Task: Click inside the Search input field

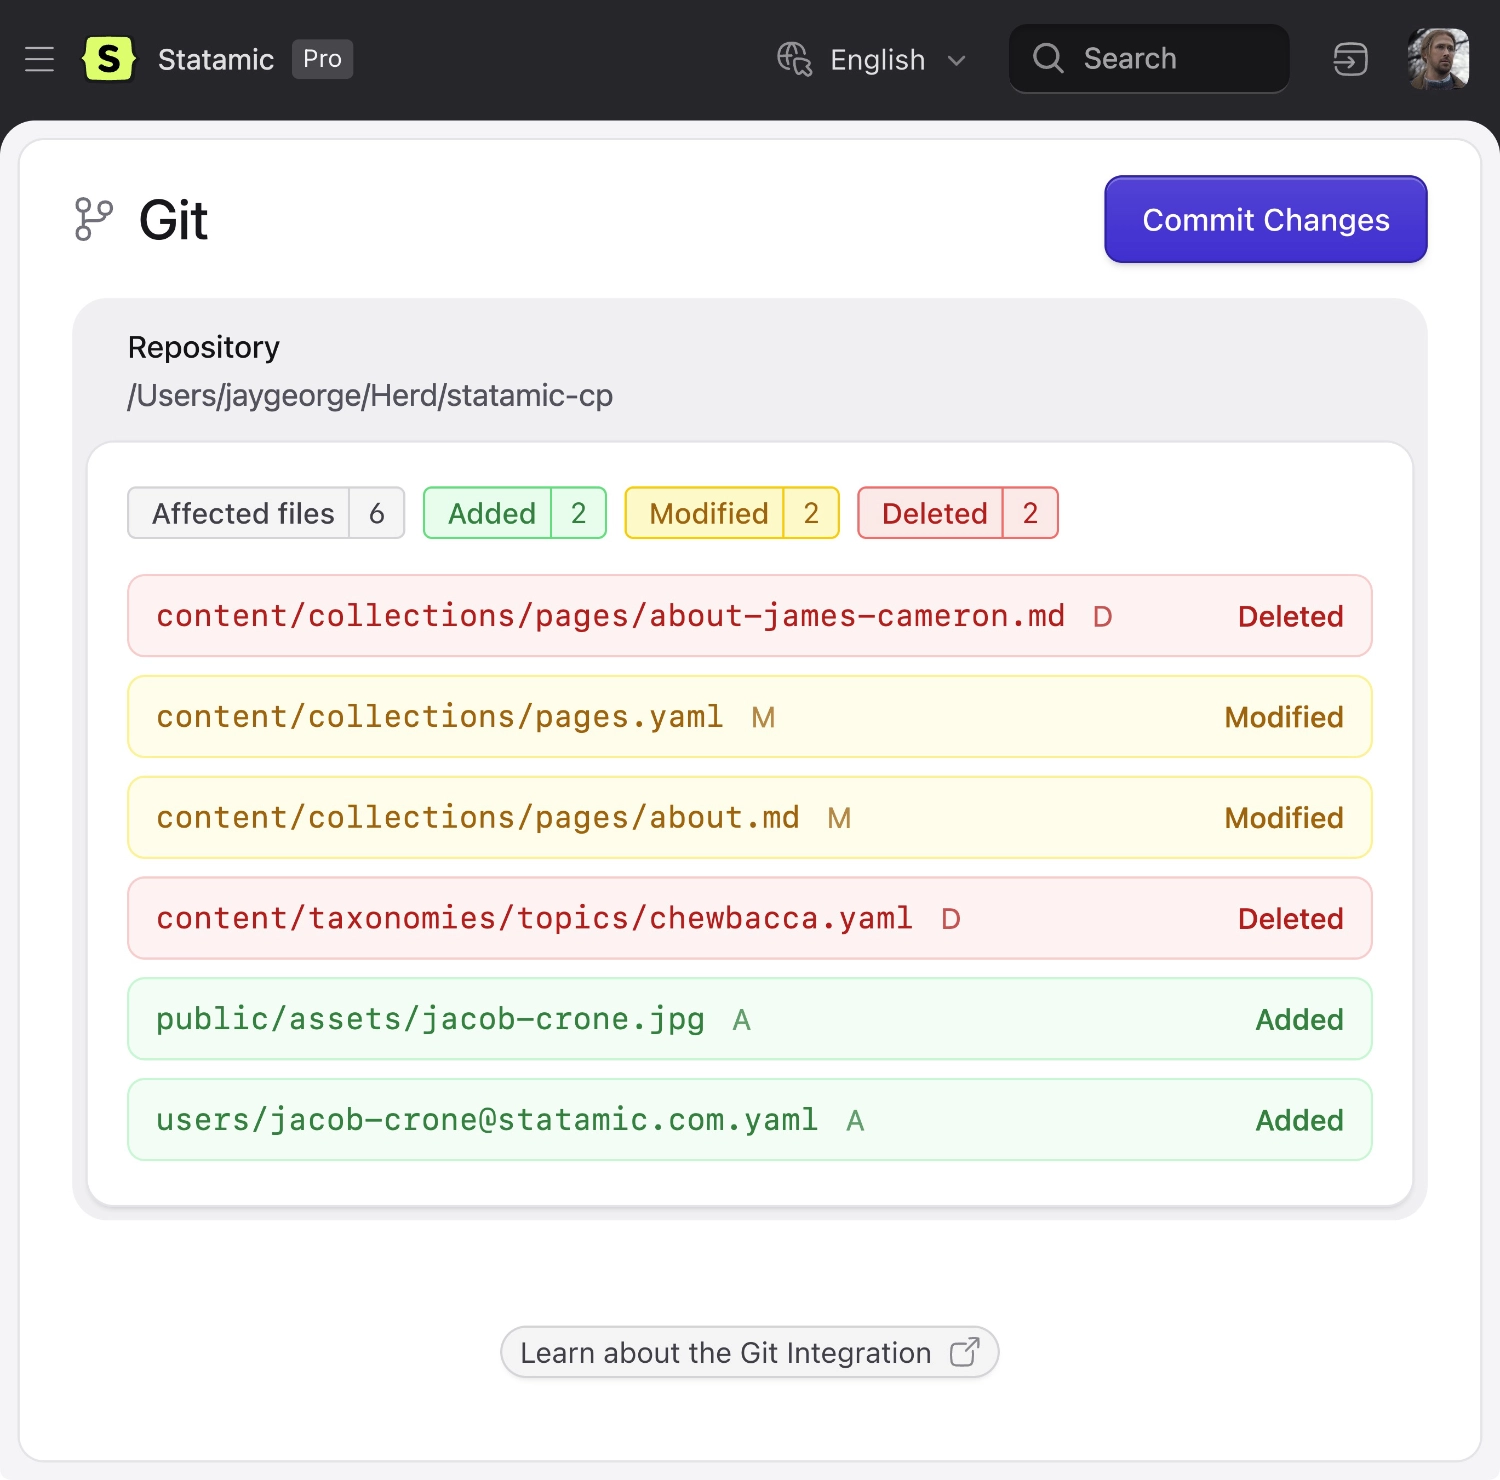Action: (1150, 59)
